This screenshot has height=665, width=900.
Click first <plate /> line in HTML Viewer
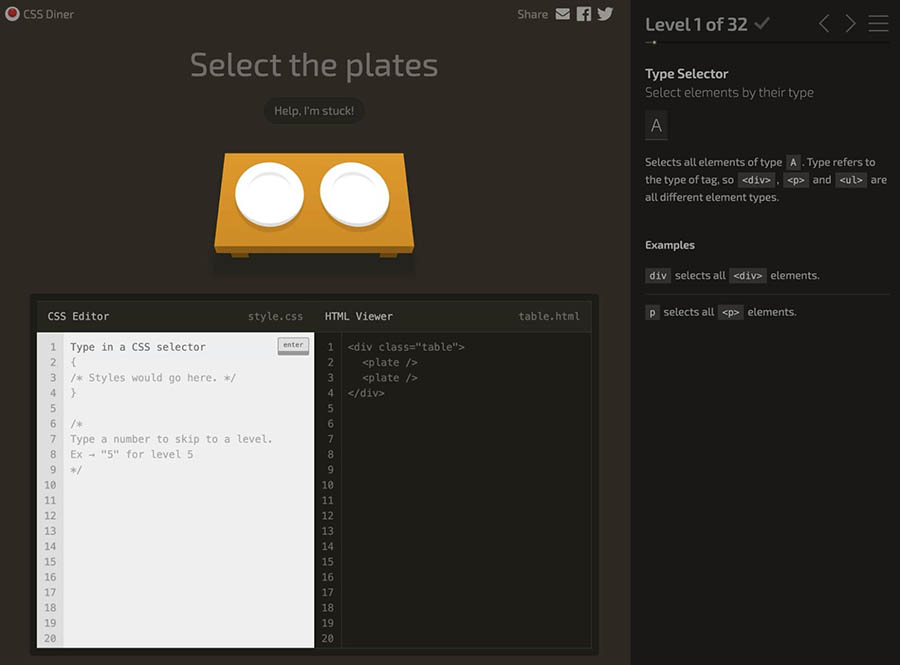[390, 362]
